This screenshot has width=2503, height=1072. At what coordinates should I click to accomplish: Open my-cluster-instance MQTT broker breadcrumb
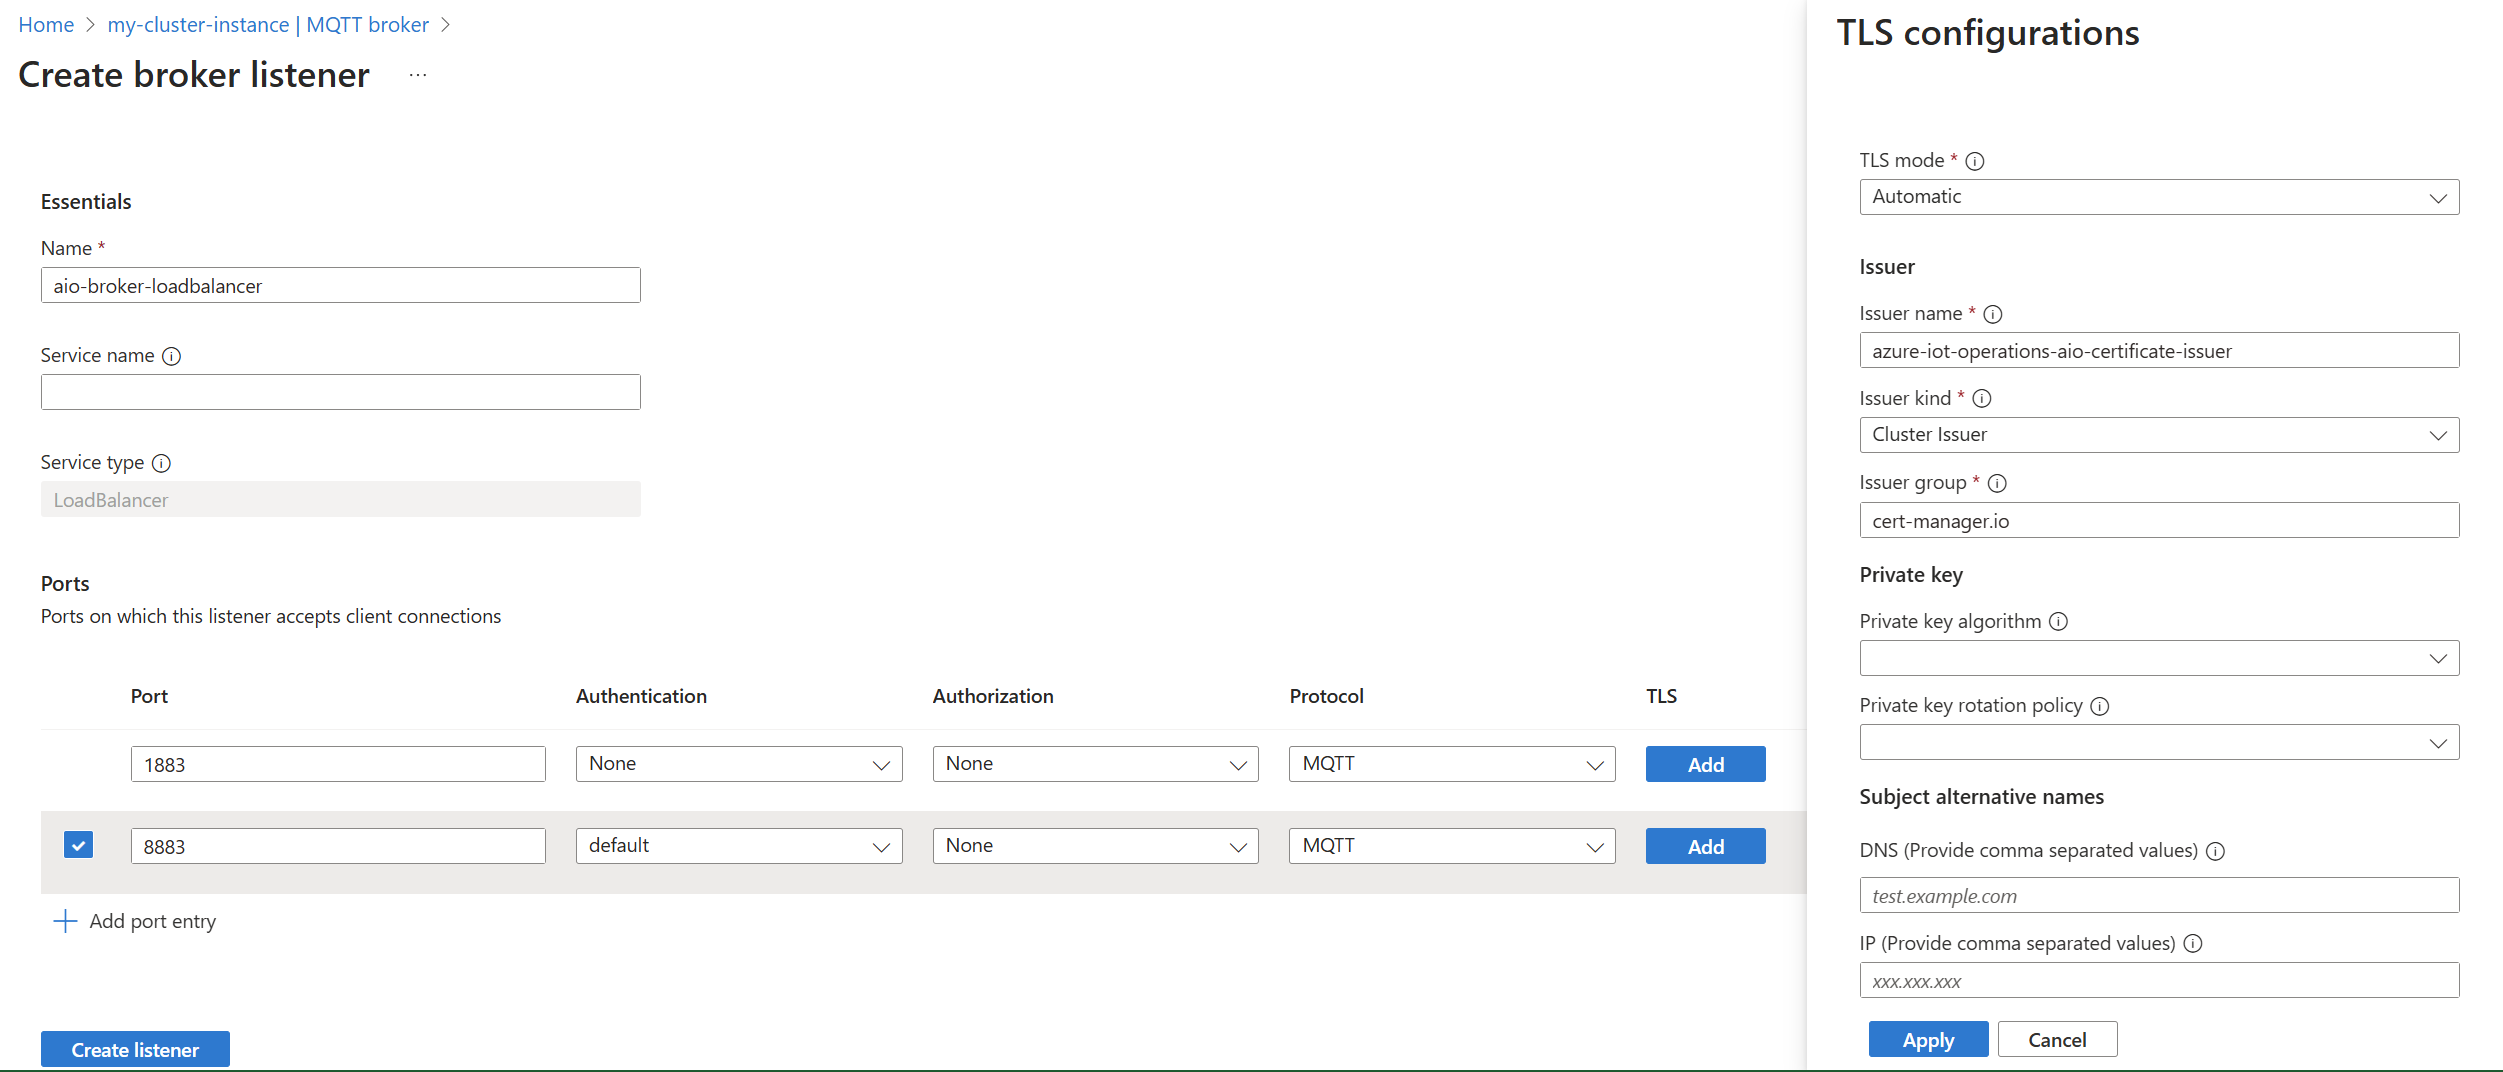coord(268,24)
